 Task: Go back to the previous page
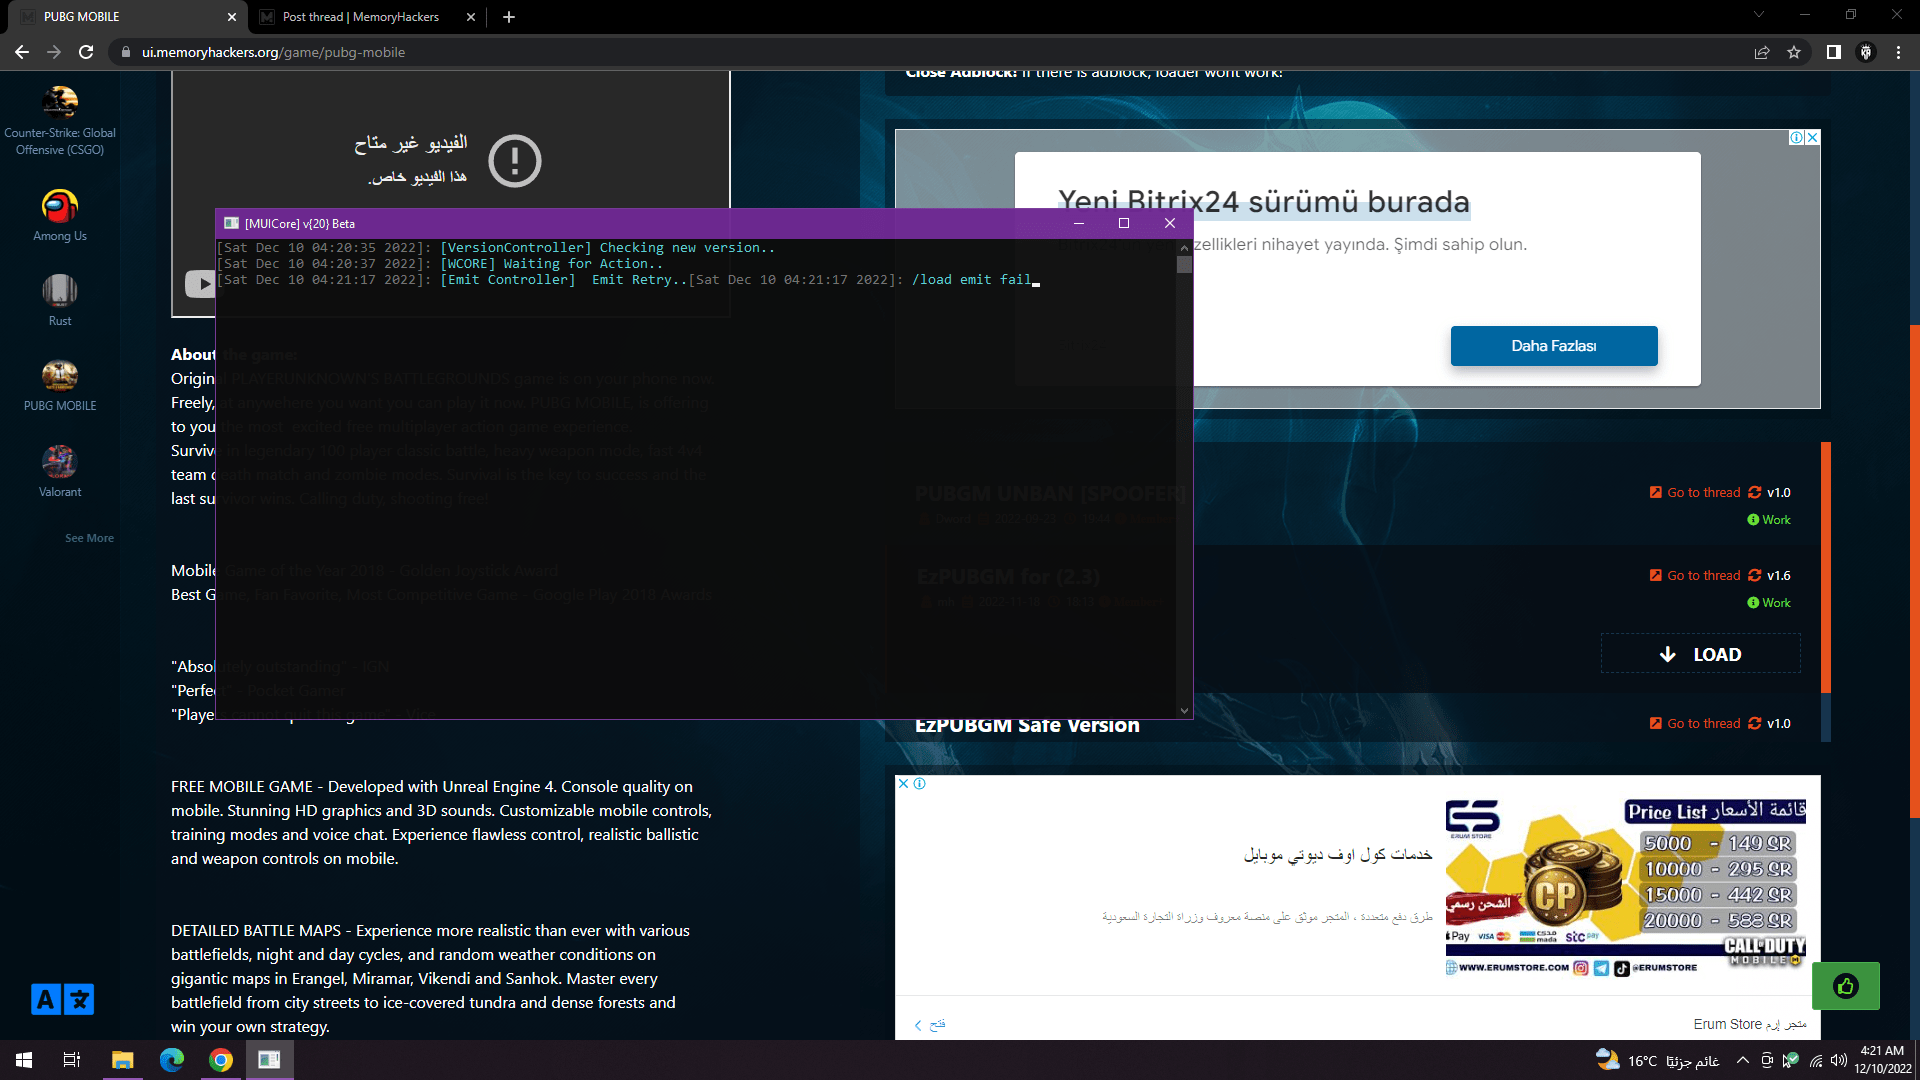[x=22, y=52]
